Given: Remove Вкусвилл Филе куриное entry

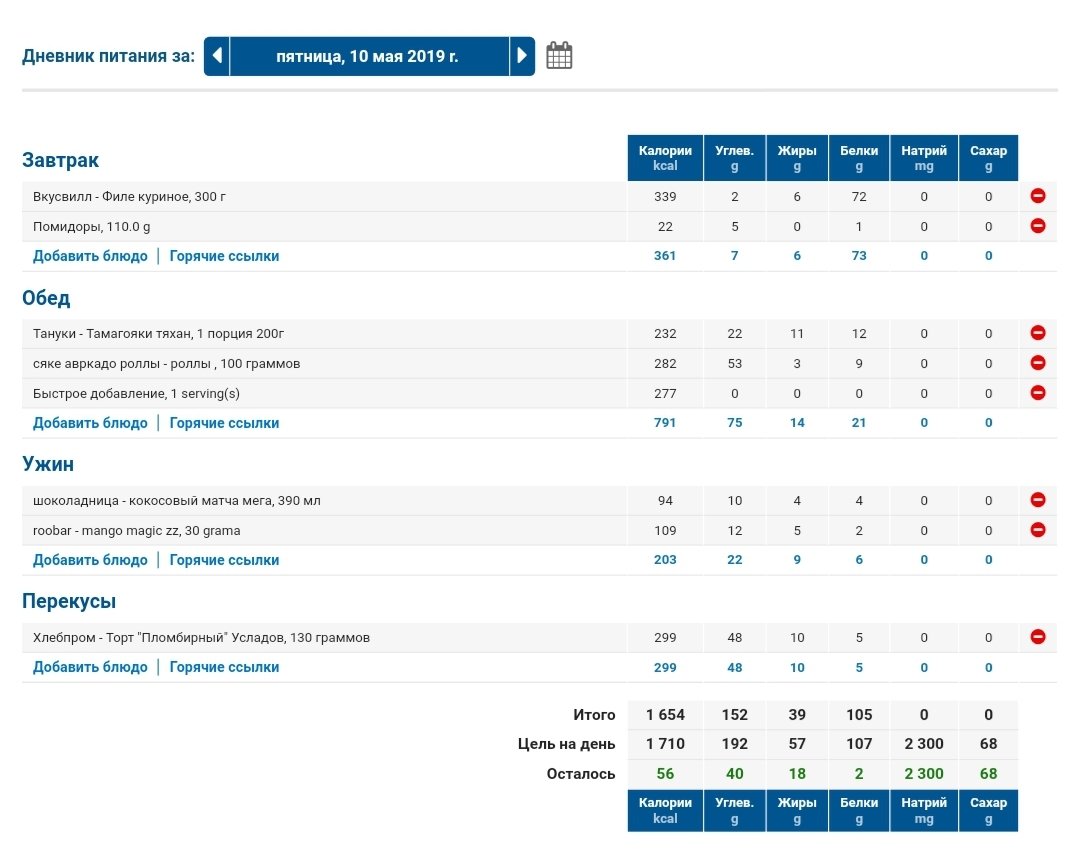Looking at the screenshot, I should point(1037,196).
